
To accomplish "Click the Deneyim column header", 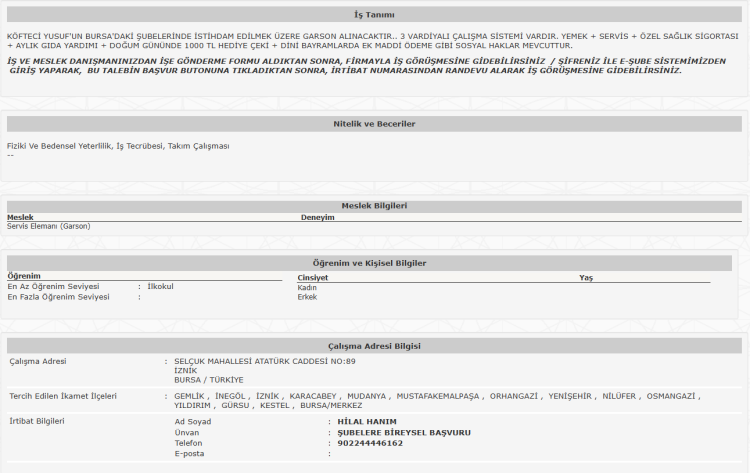I will tap(318, 216).
